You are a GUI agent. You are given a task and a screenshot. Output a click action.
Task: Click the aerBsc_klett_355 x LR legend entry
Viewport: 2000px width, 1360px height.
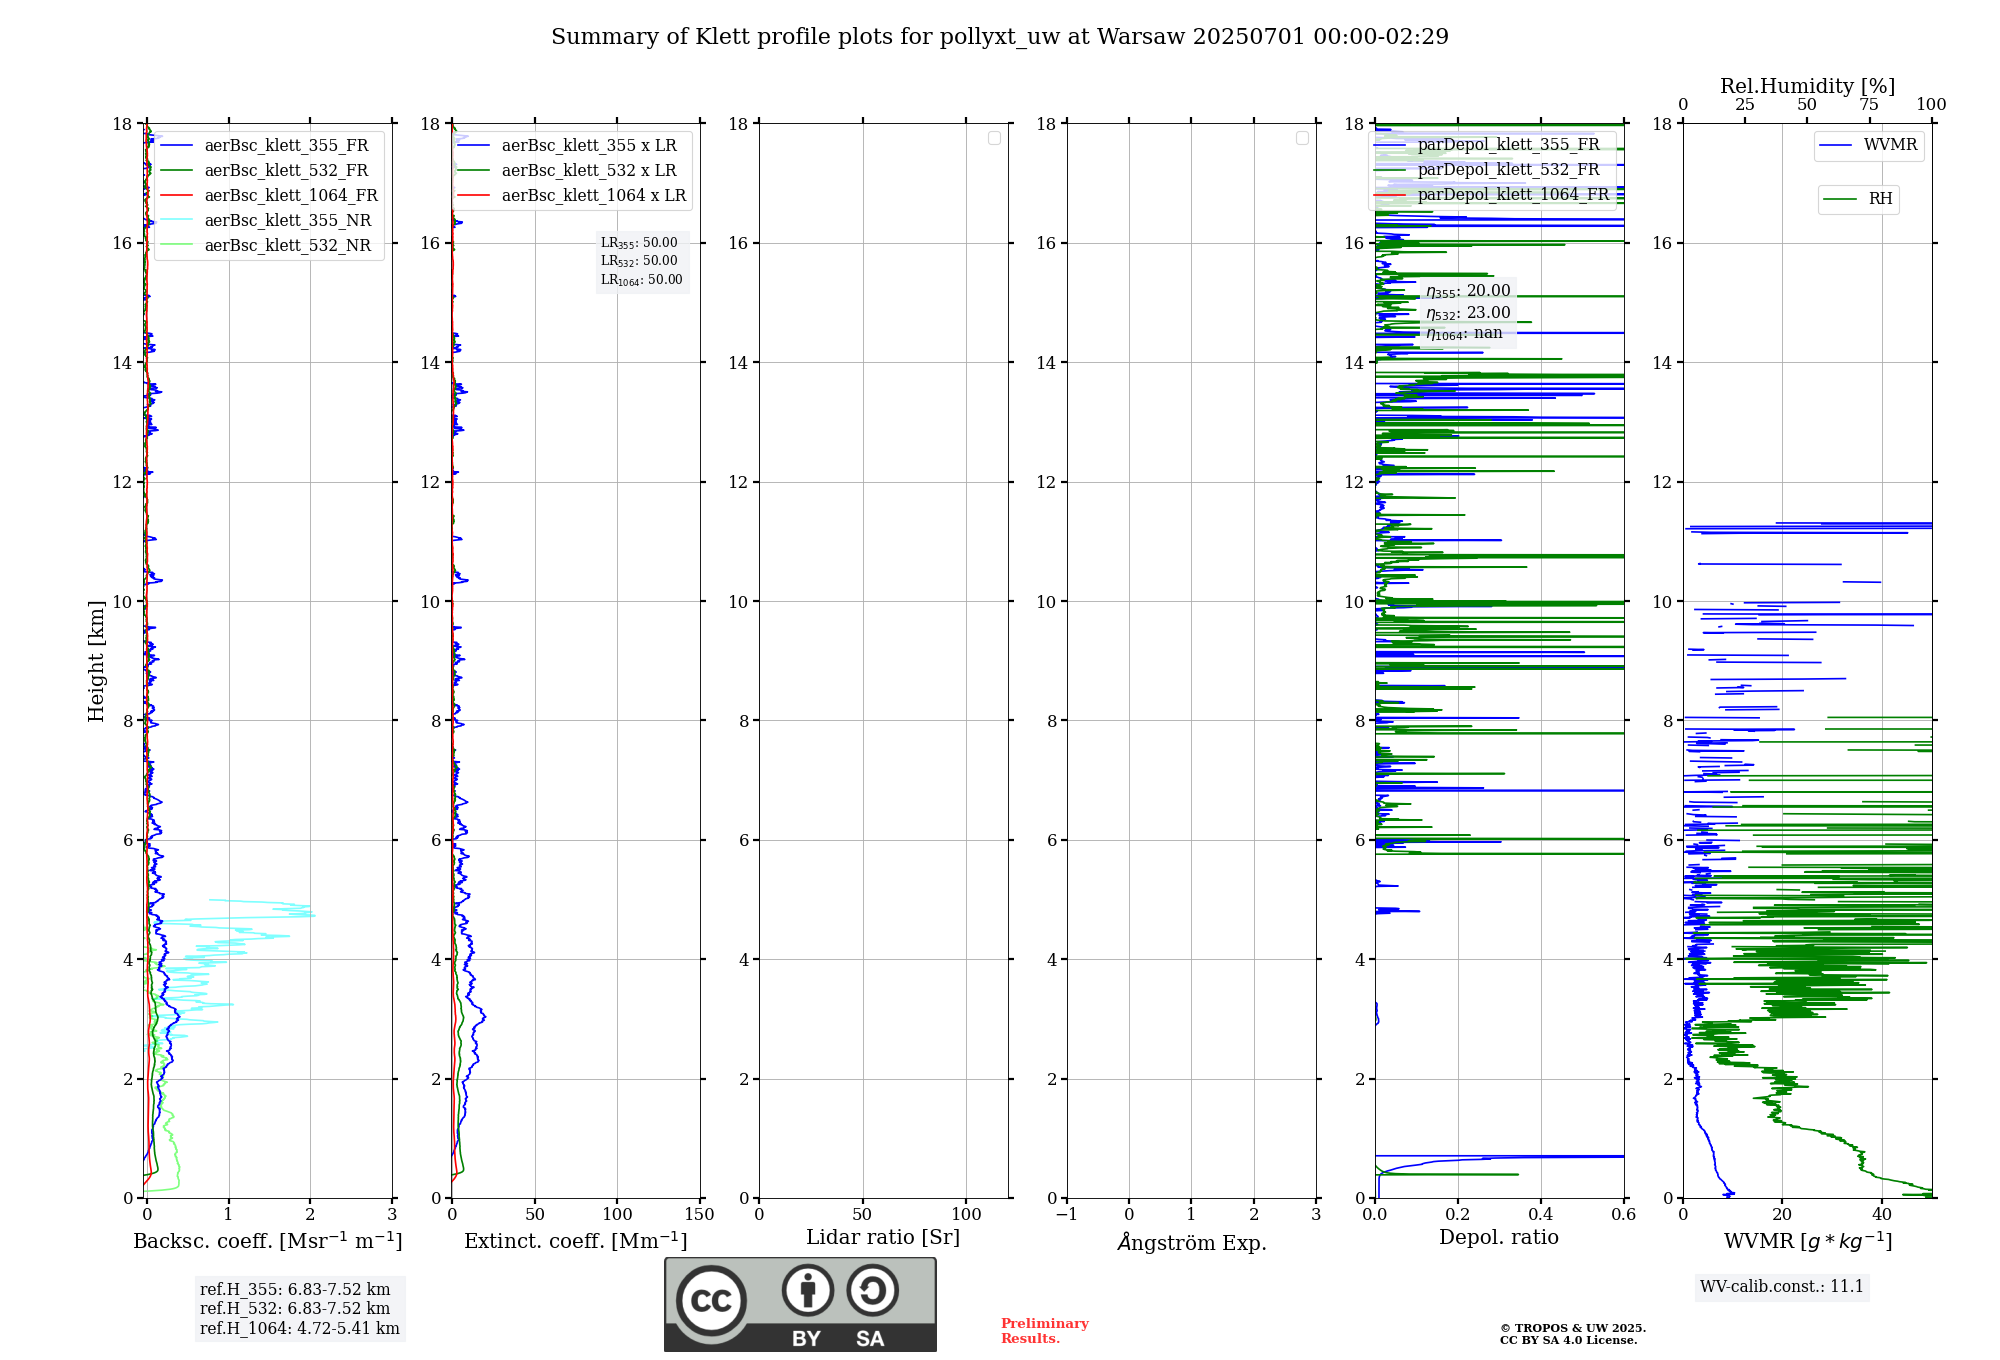pyautogui.click(x=567, y=145)
